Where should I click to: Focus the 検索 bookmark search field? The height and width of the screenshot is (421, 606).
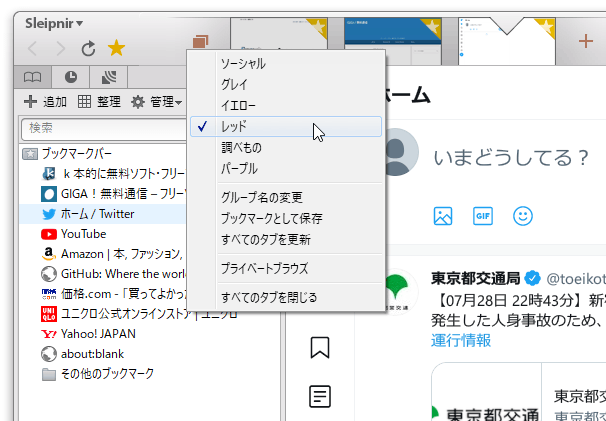104,129
